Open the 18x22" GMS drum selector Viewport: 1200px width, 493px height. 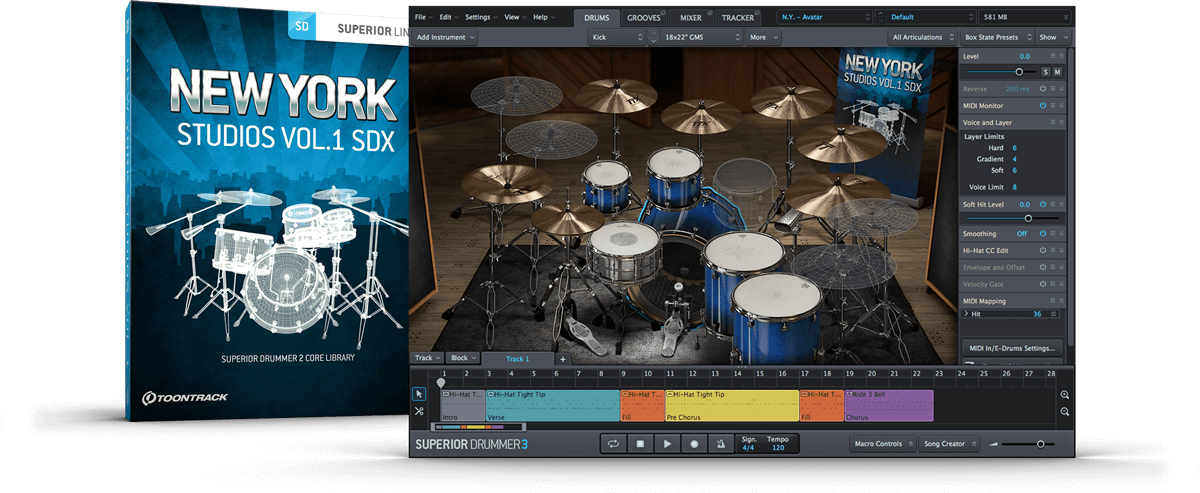point(703,37)
